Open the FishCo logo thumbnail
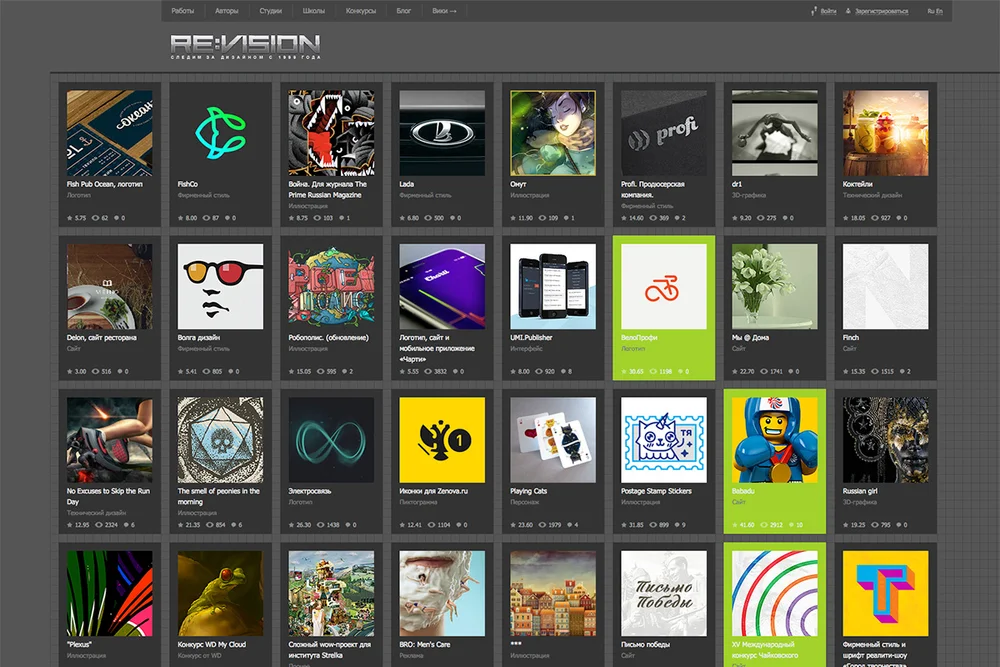This screenshot has width=1000, height=667. (221, 133)
